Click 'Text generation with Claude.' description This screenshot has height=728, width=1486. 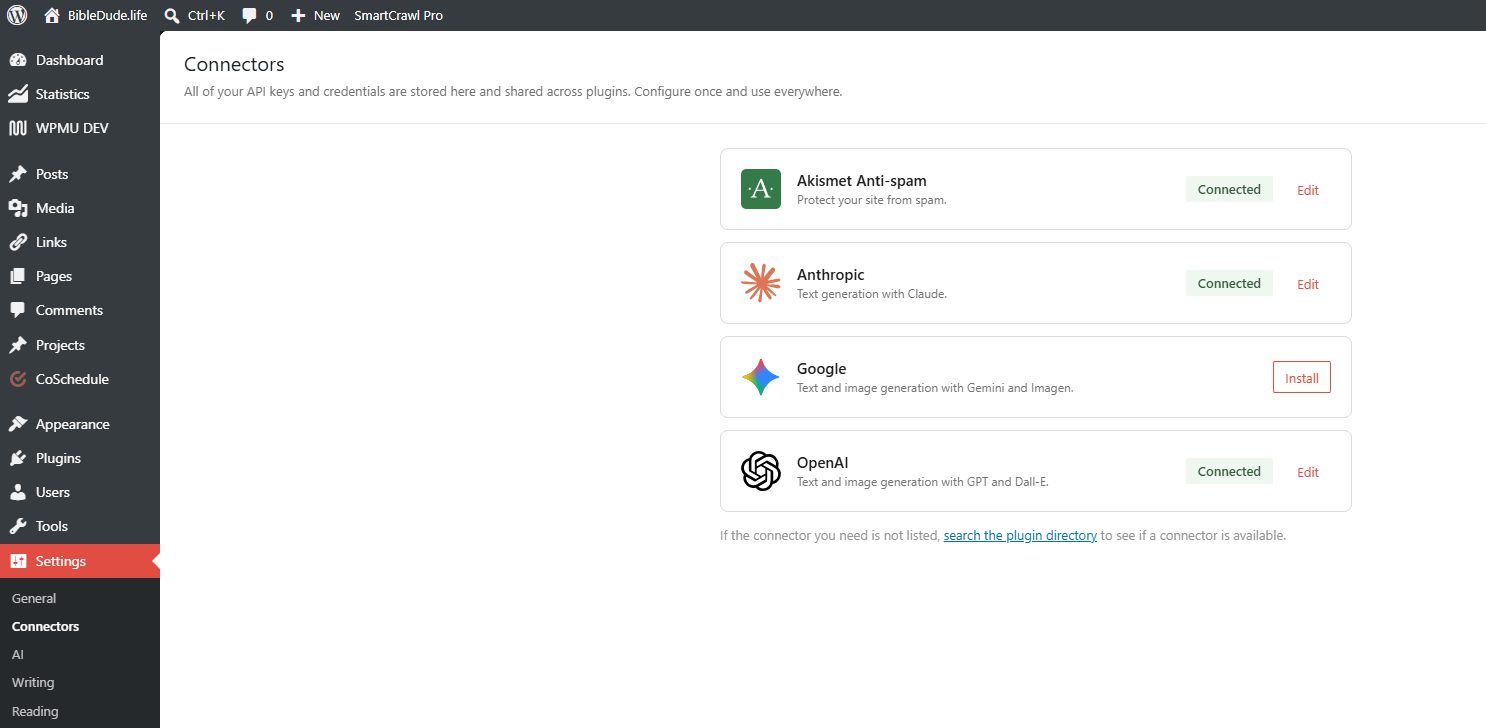[x=872, y=294]
